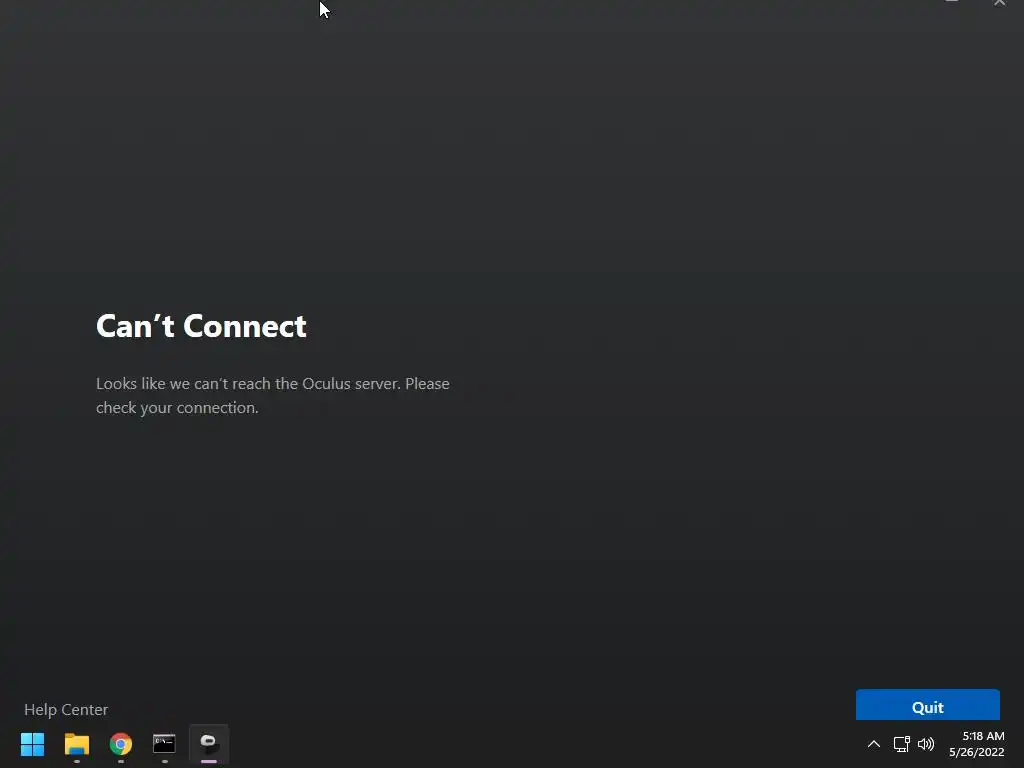
Task: Open File Explorer from taskbar
Action: point(76,744)
